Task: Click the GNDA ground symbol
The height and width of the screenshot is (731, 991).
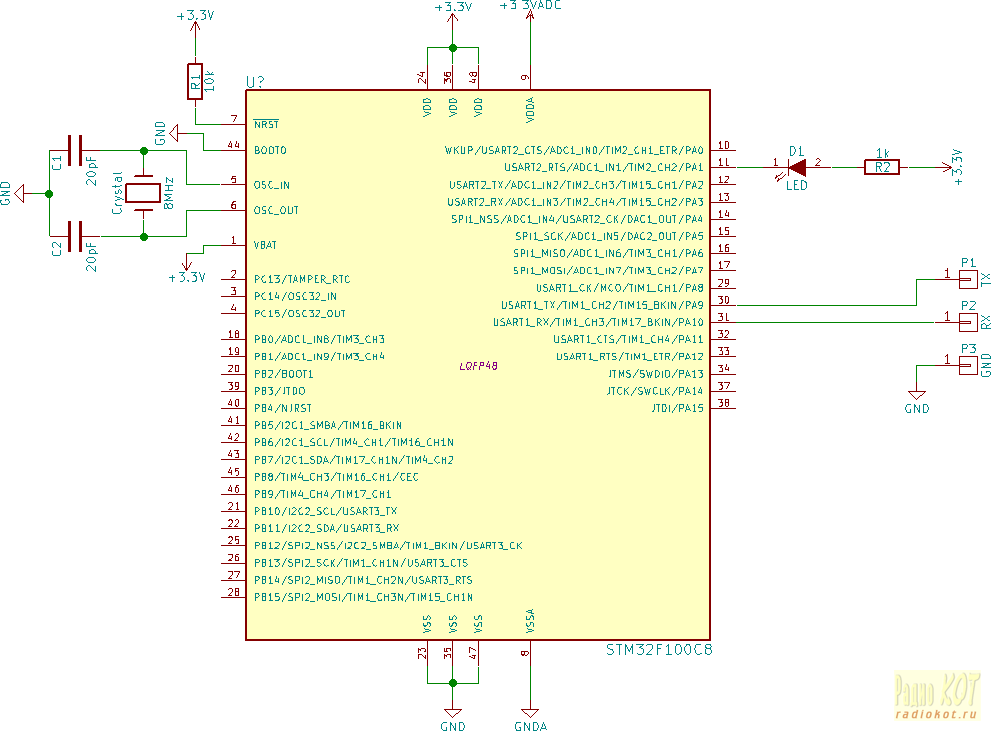Action: (529, 714)
